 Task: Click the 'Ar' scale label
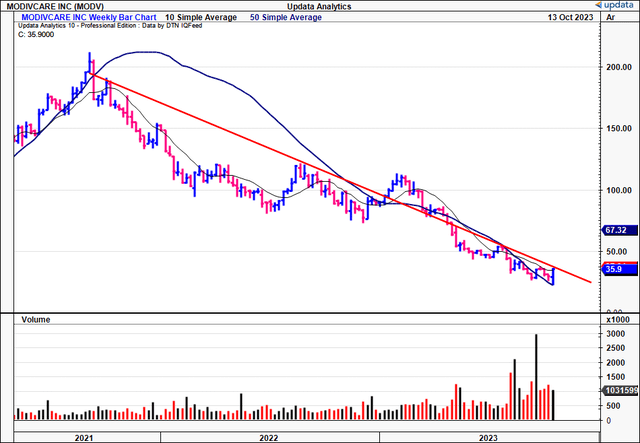point(611,17)
